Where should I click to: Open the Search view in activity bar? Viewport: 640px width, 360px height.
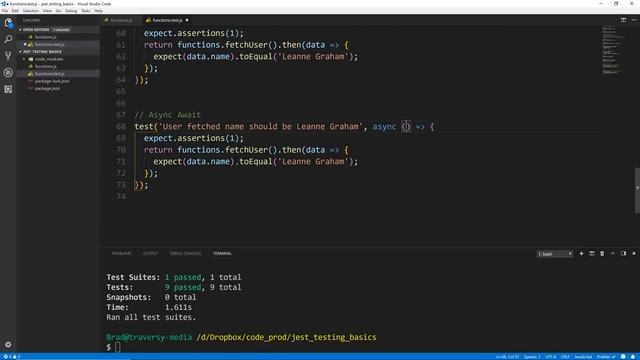[8, 39]
